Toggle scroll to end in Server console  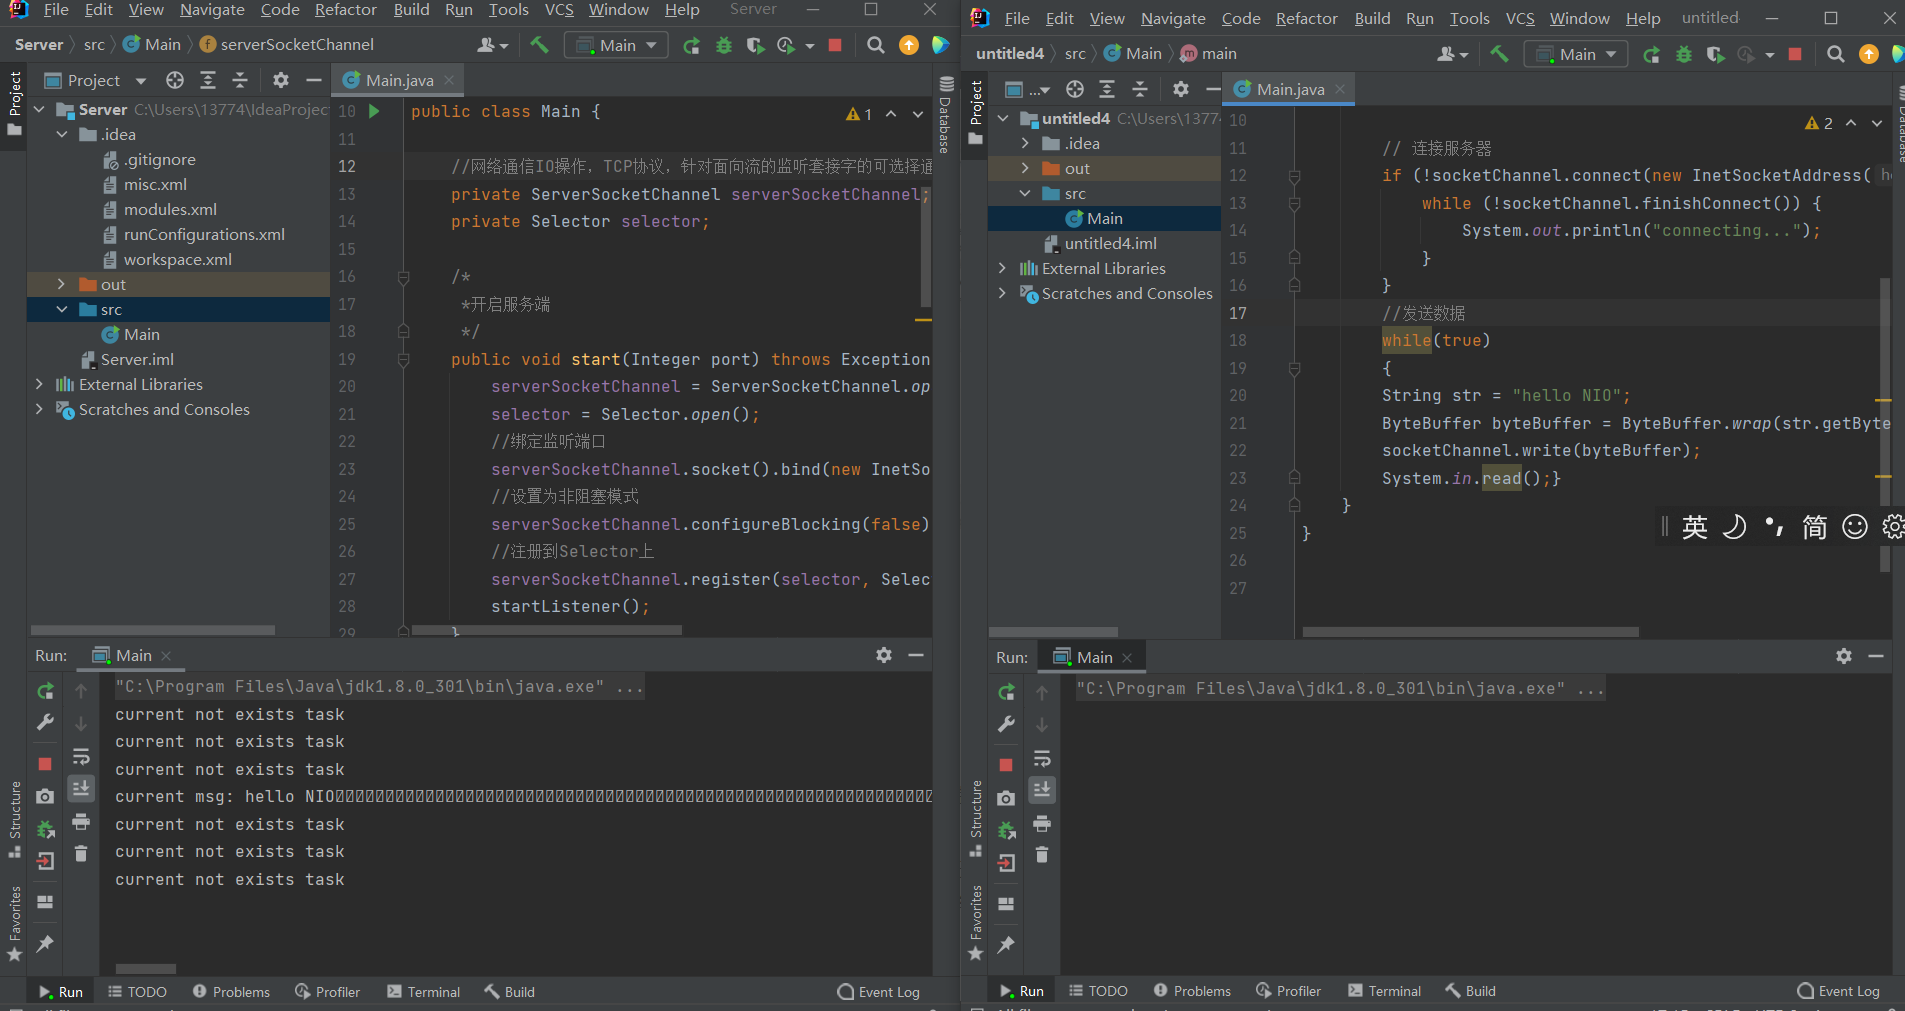point(81,788)
